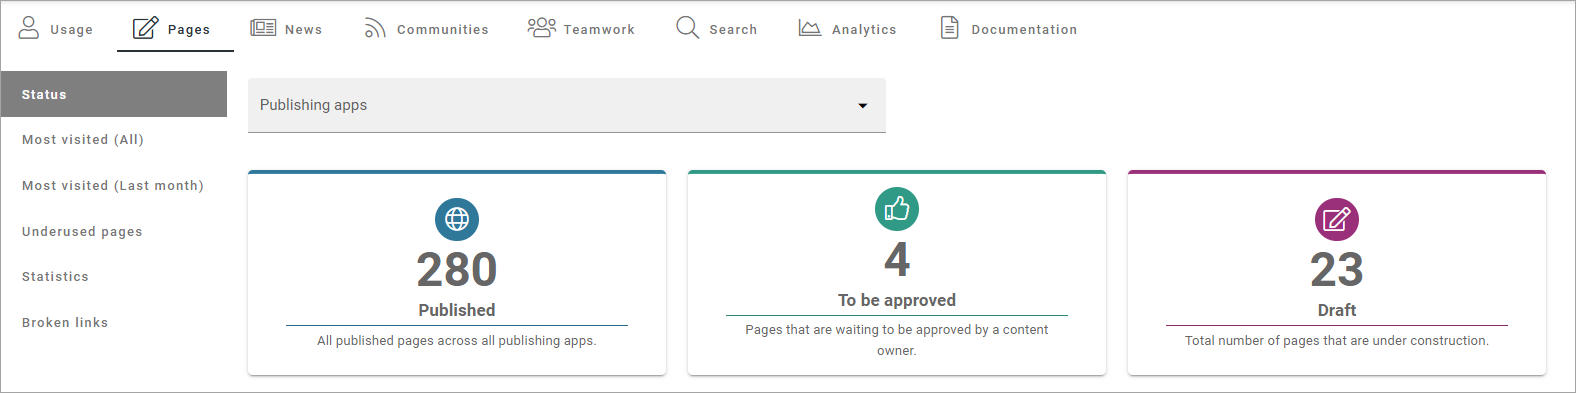Click the dropdown arrow beside Publishing apps

point(863,106)
